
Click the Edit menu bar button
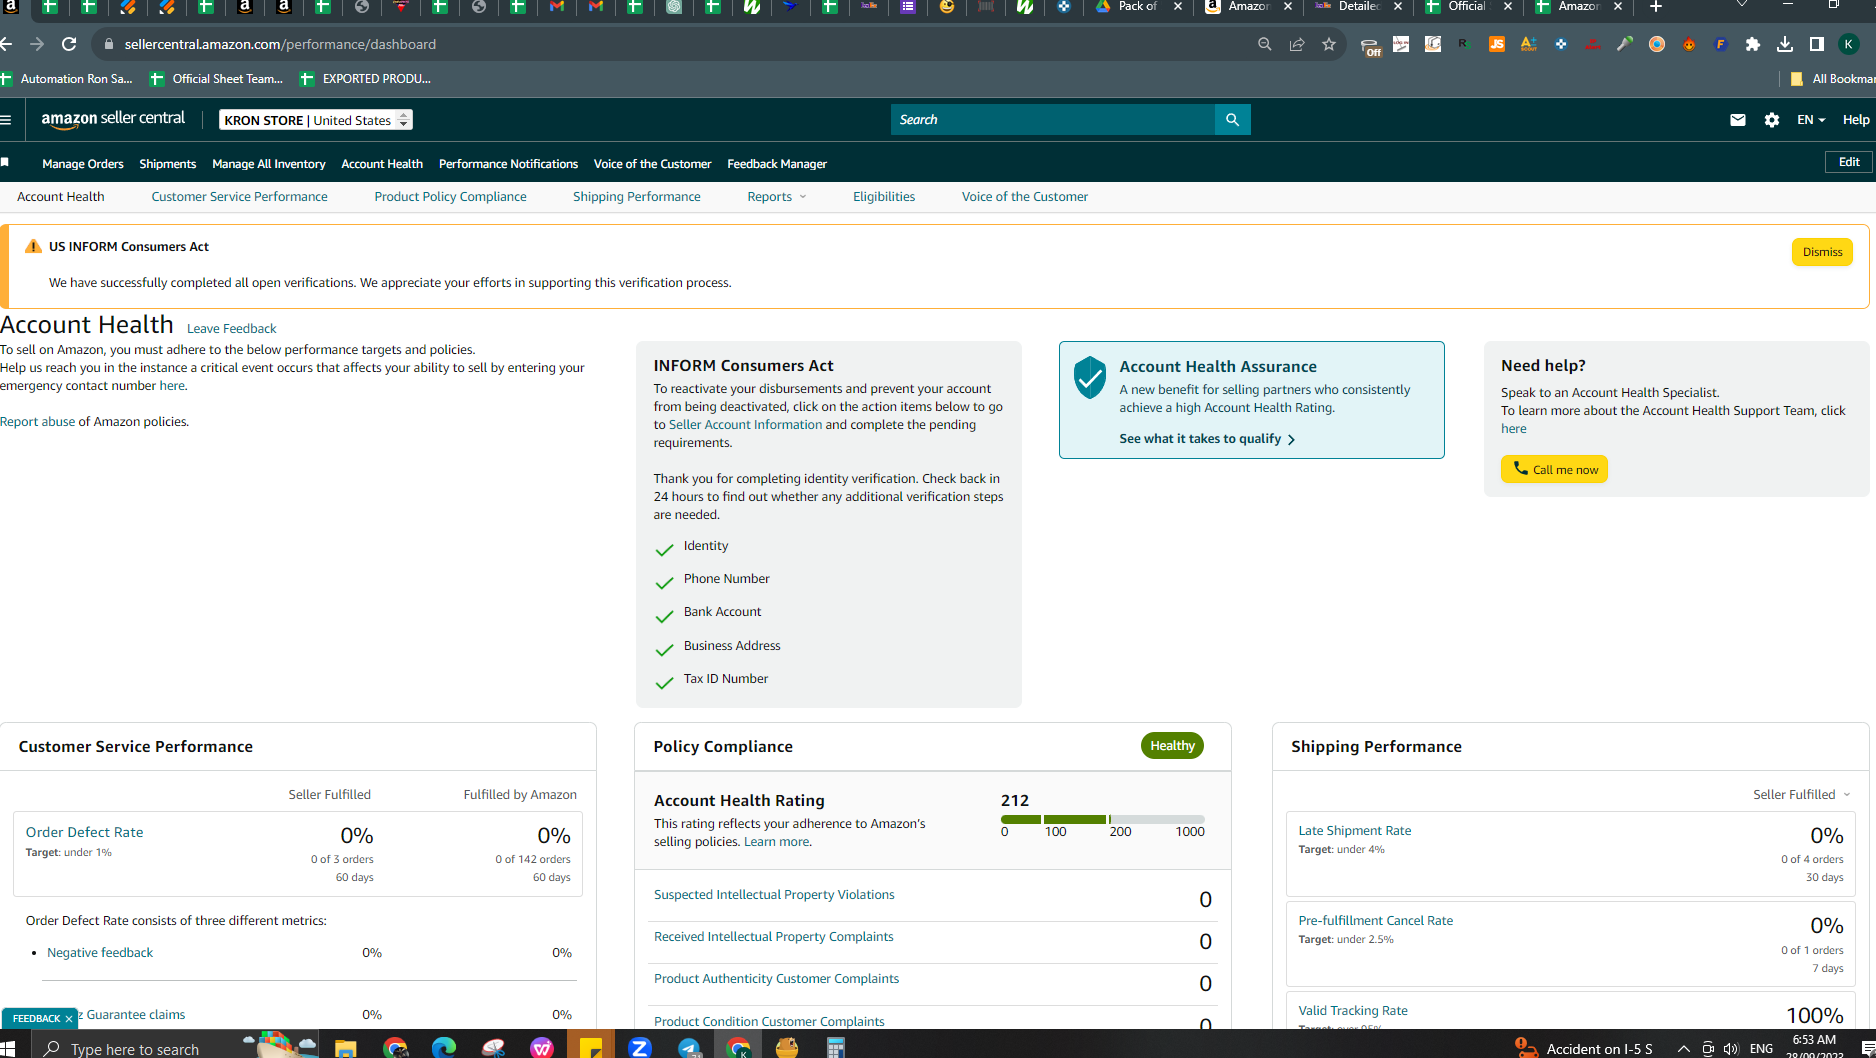(1849, 162)
